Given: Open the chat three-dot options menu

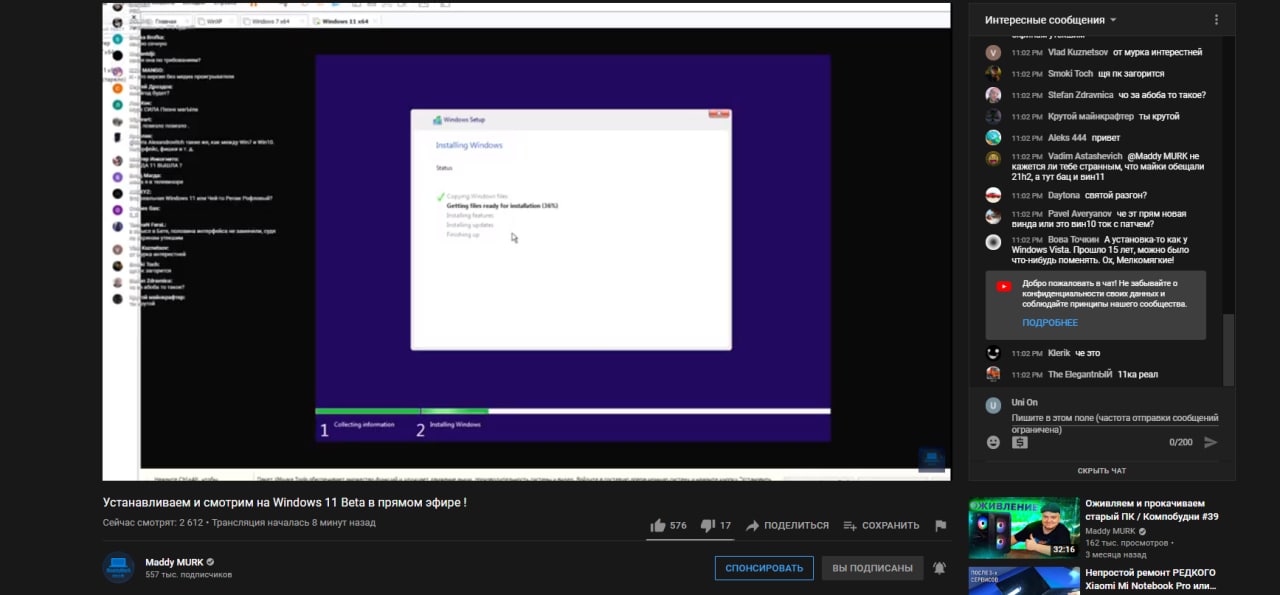Looking at the screenshot, I should click(1216, 20).
